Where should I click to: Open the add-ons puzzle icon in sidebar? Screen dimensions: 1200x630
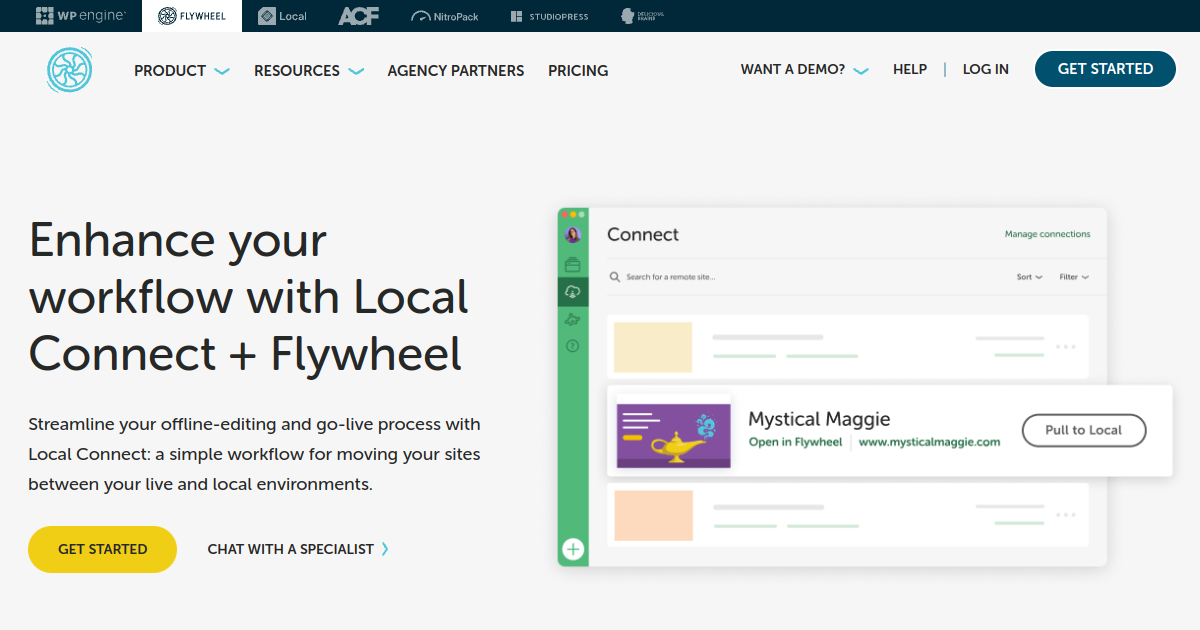coord(573,320)
